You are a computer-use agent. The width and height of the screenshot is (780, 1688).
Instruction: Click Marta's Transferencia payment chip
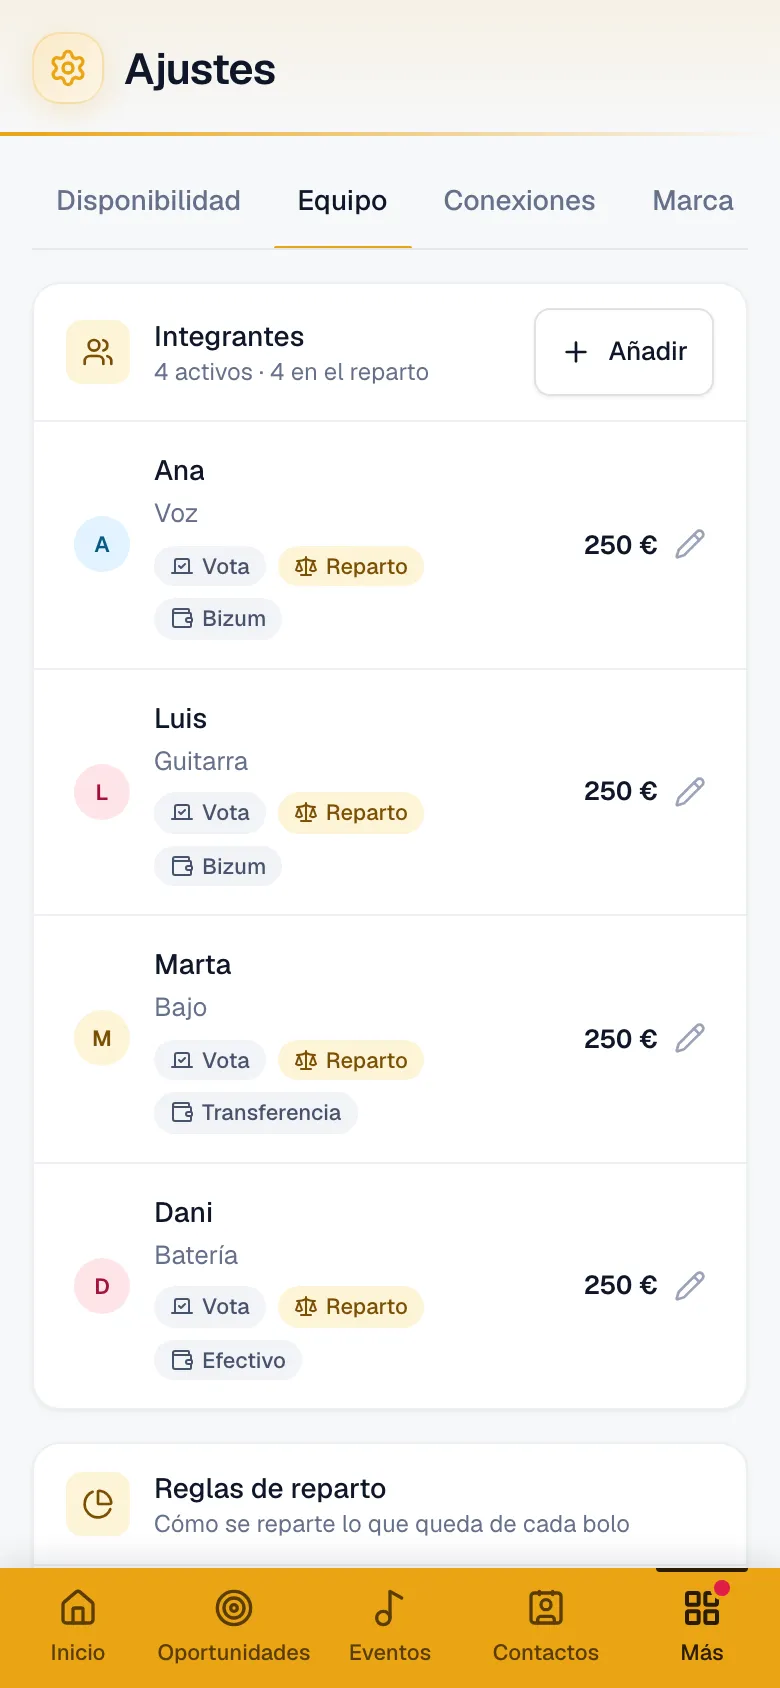(x=256, y=1112)
